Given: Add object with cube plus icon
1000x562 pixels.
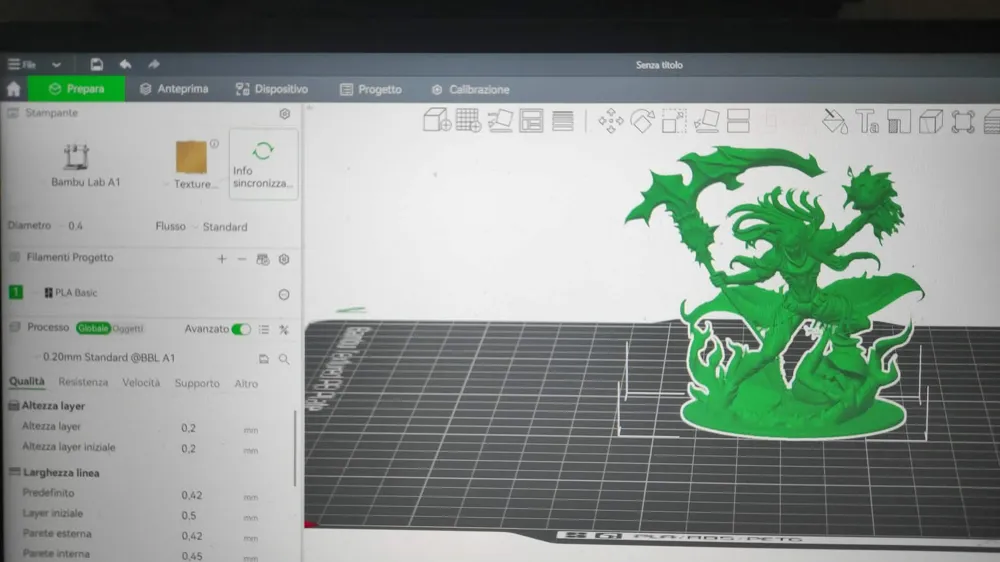Looking at the screenshot, I should click(437, 120).
